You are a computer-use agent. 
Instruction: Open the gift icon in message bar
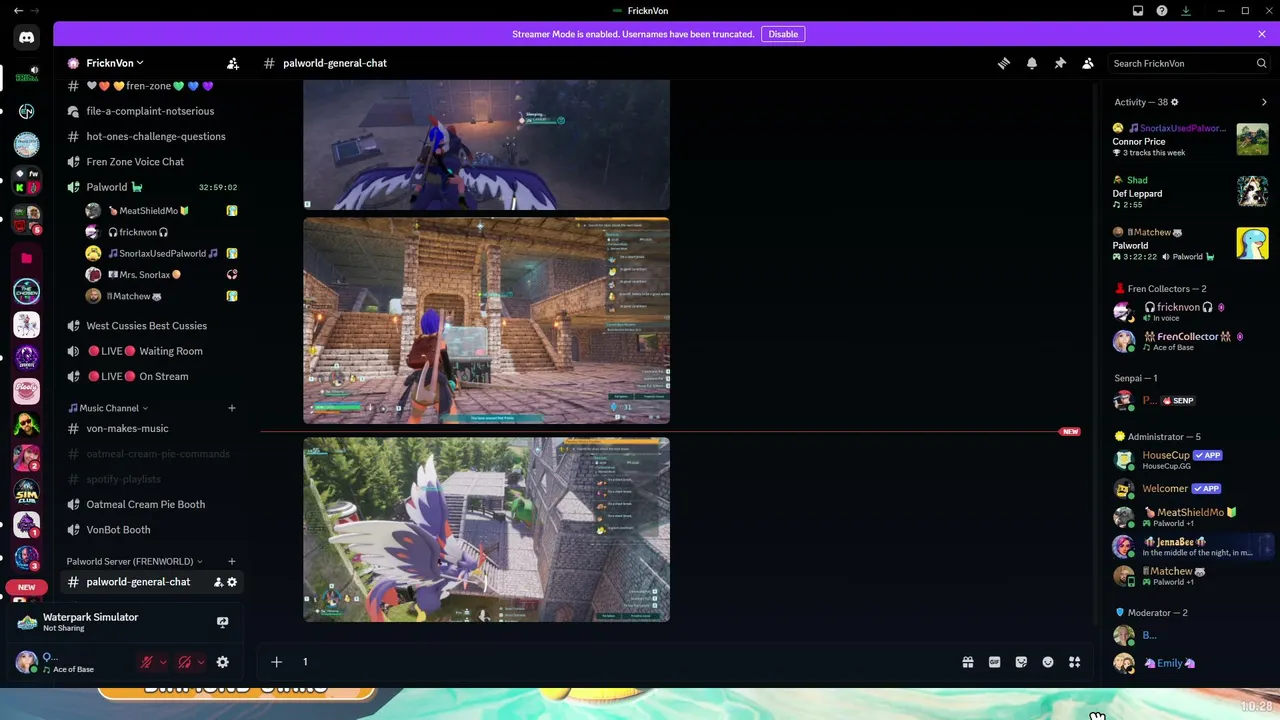pos(968,662)
